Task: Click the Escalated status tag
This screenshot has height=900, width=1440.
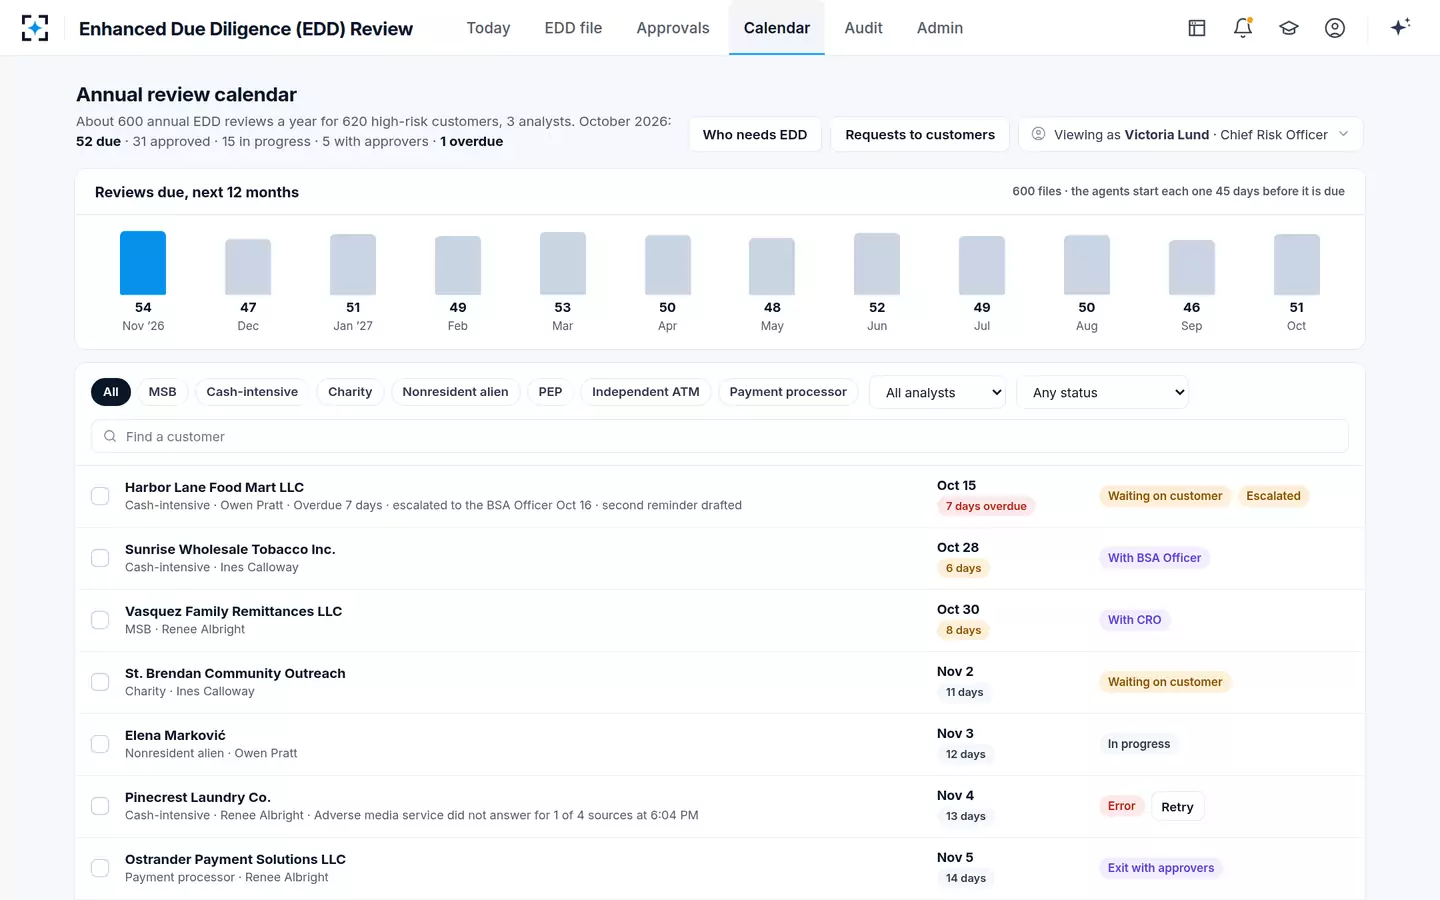Action: click(1273, 496)
